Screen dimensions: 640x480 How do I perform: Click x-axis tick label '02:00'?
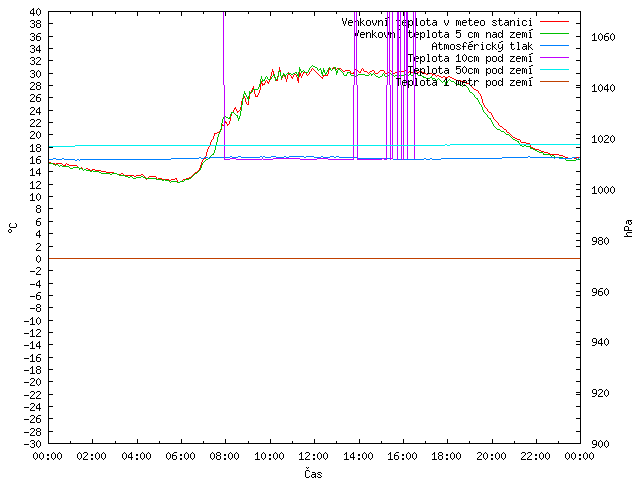click(91, 456)
